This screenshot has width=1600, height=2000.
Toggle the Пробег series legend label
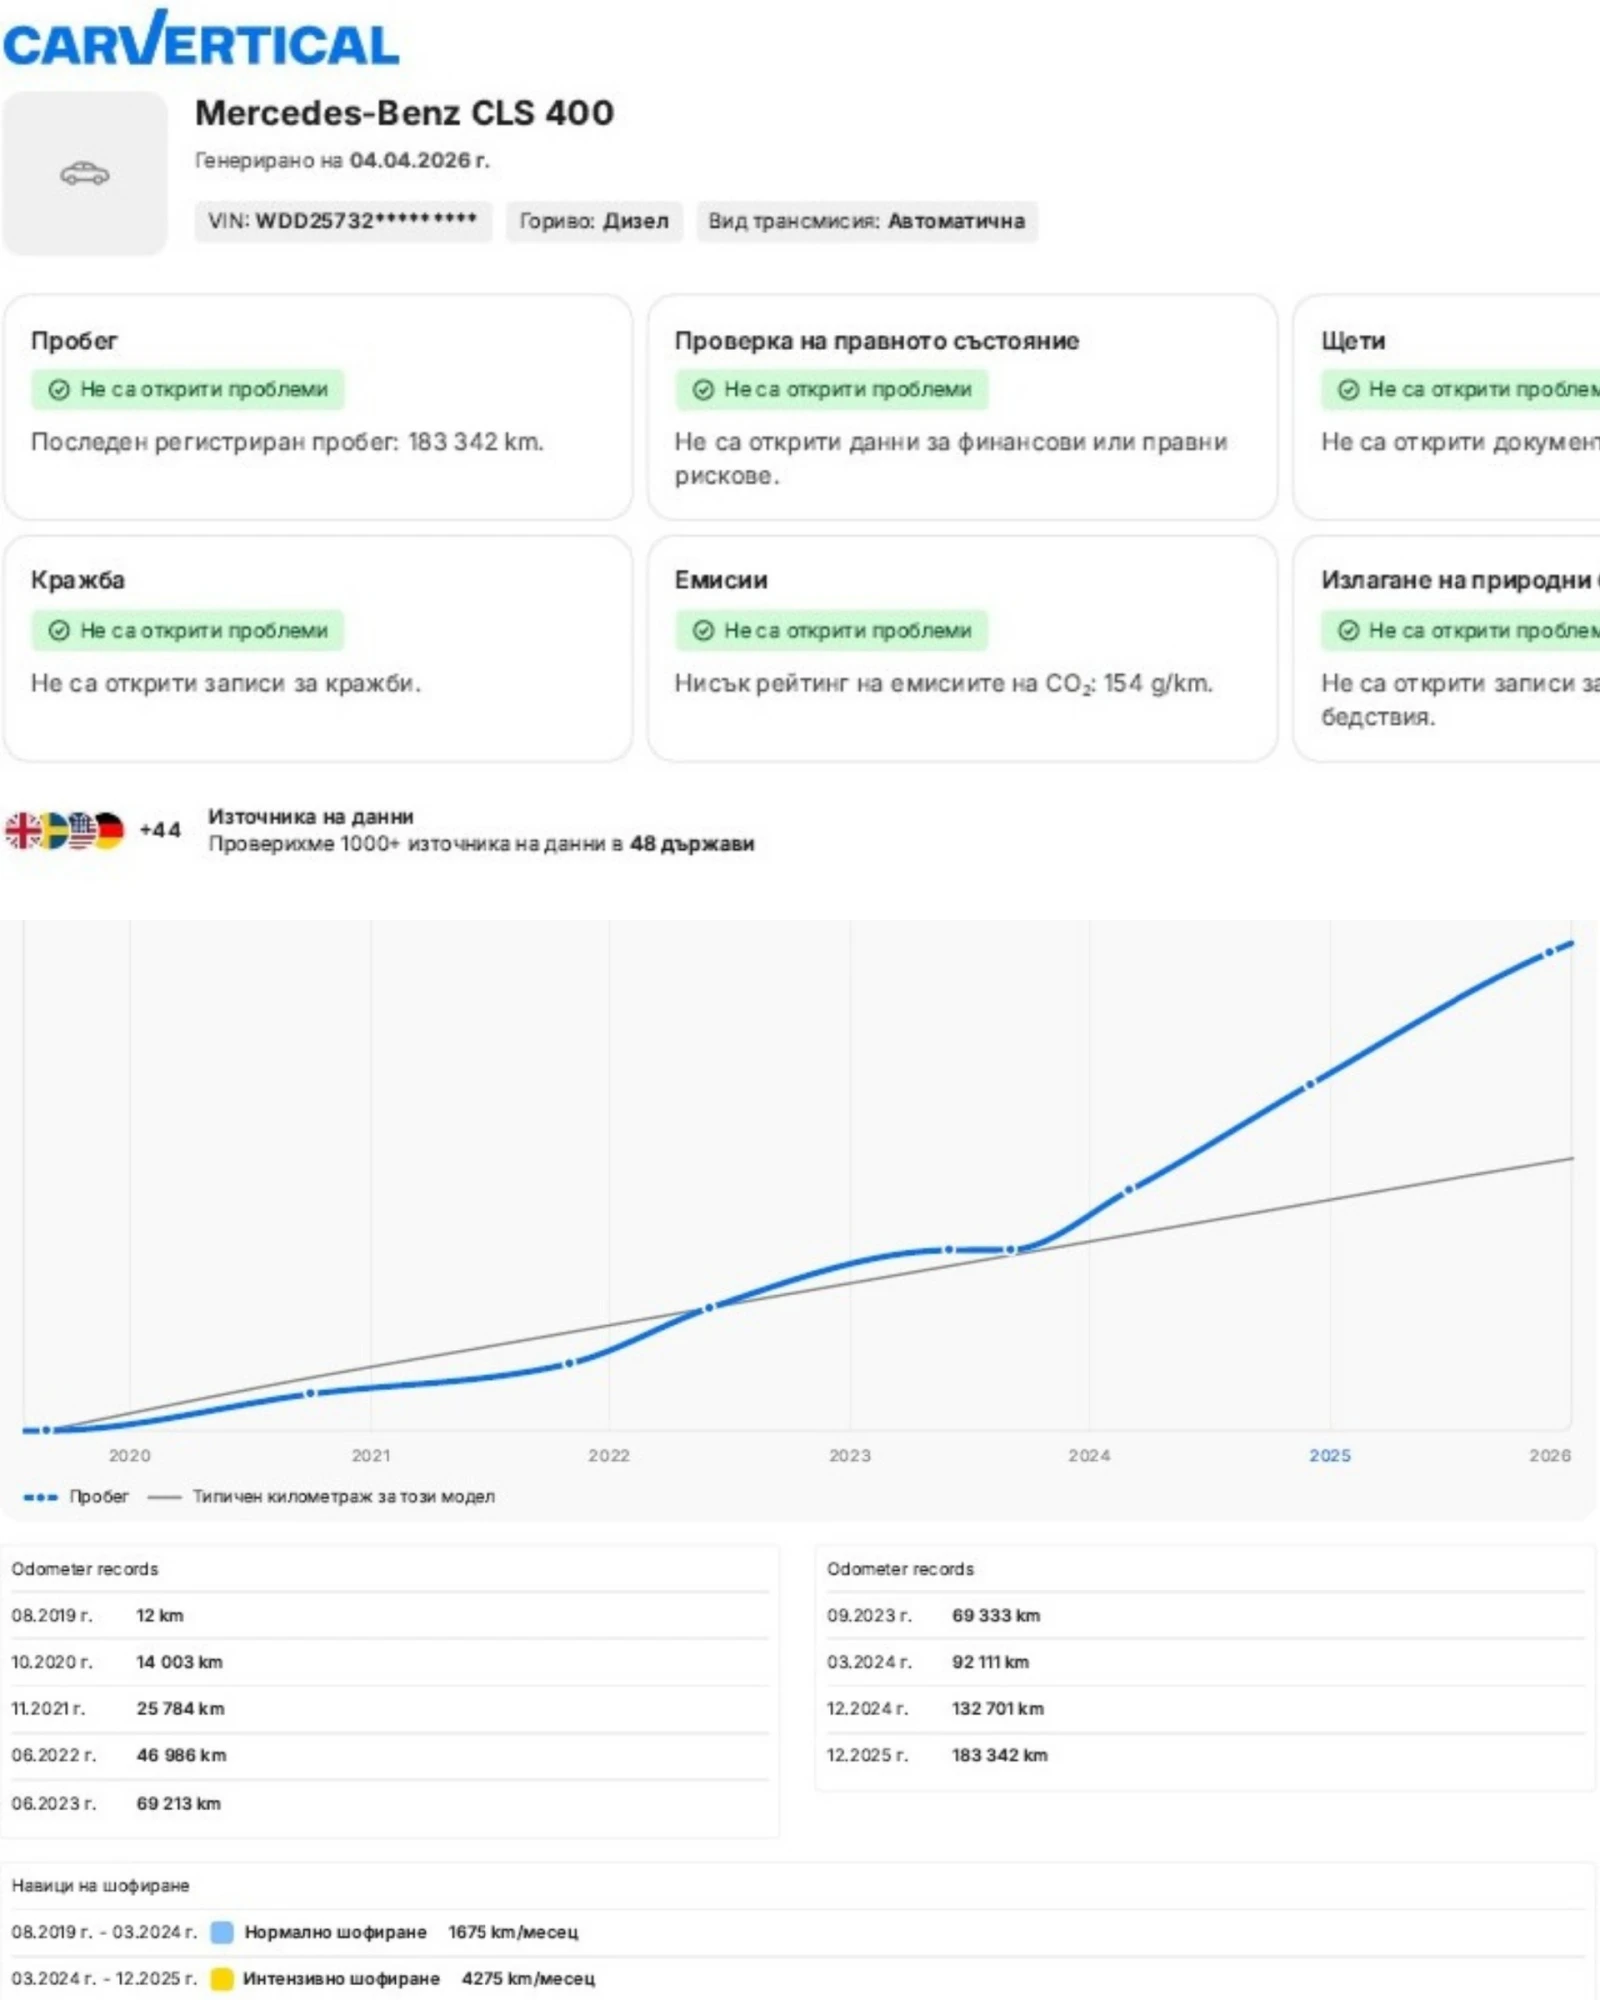(x=99, y=1497)
